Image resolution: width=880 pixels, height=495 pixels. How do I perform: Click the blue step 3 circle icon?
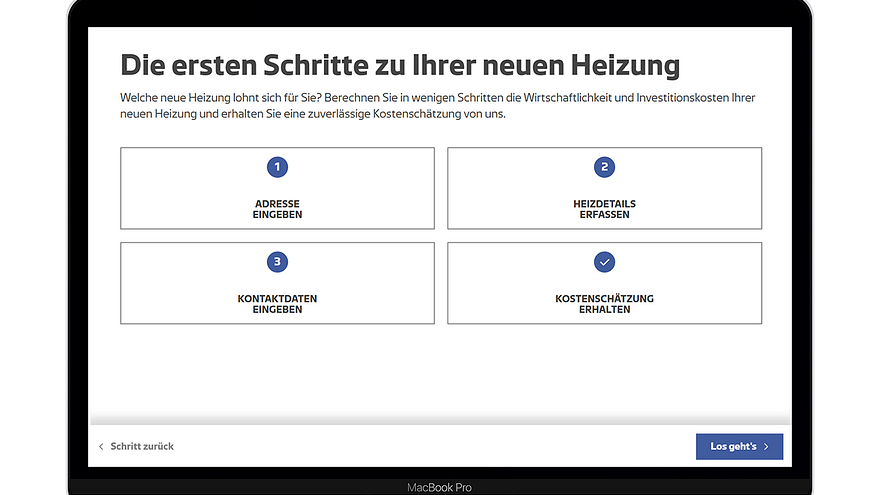pyautogui.click(x=277, y=262)
